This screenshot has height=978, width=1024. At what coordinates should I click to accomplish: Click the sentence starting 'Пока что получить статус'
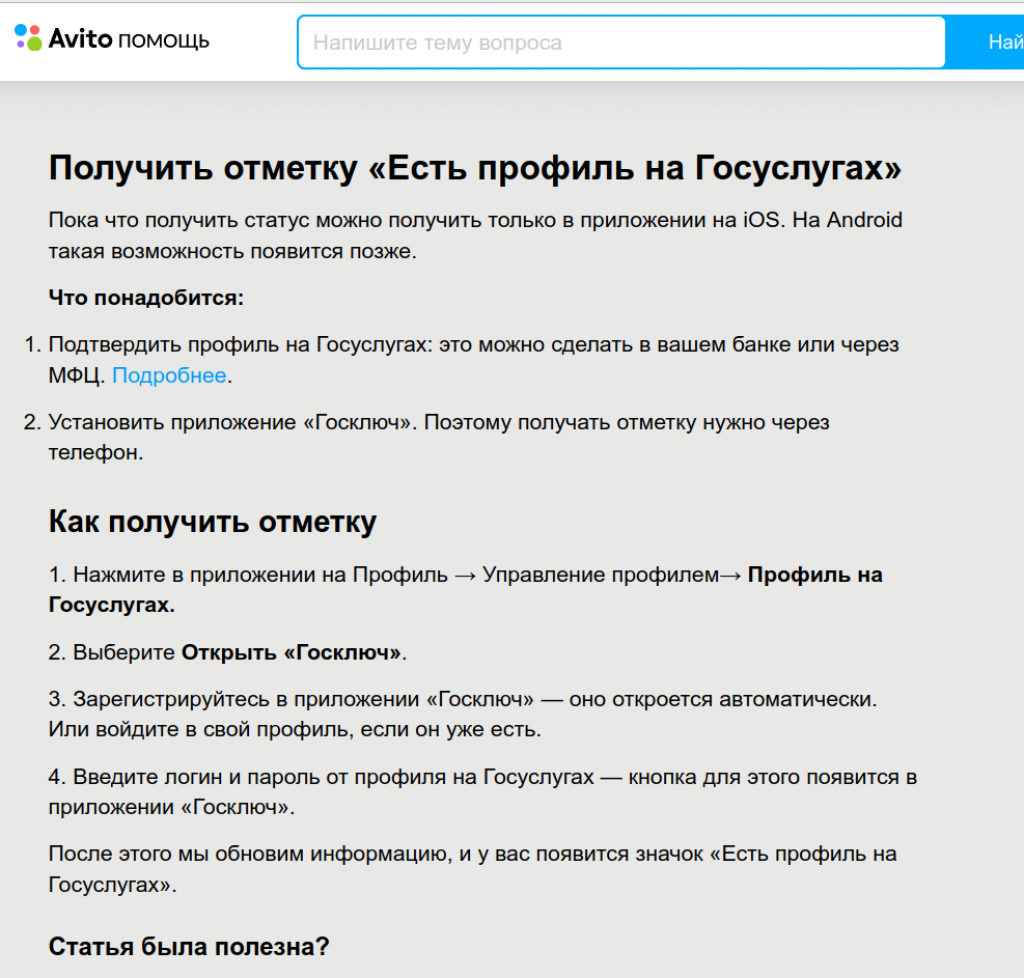point(475,235)
